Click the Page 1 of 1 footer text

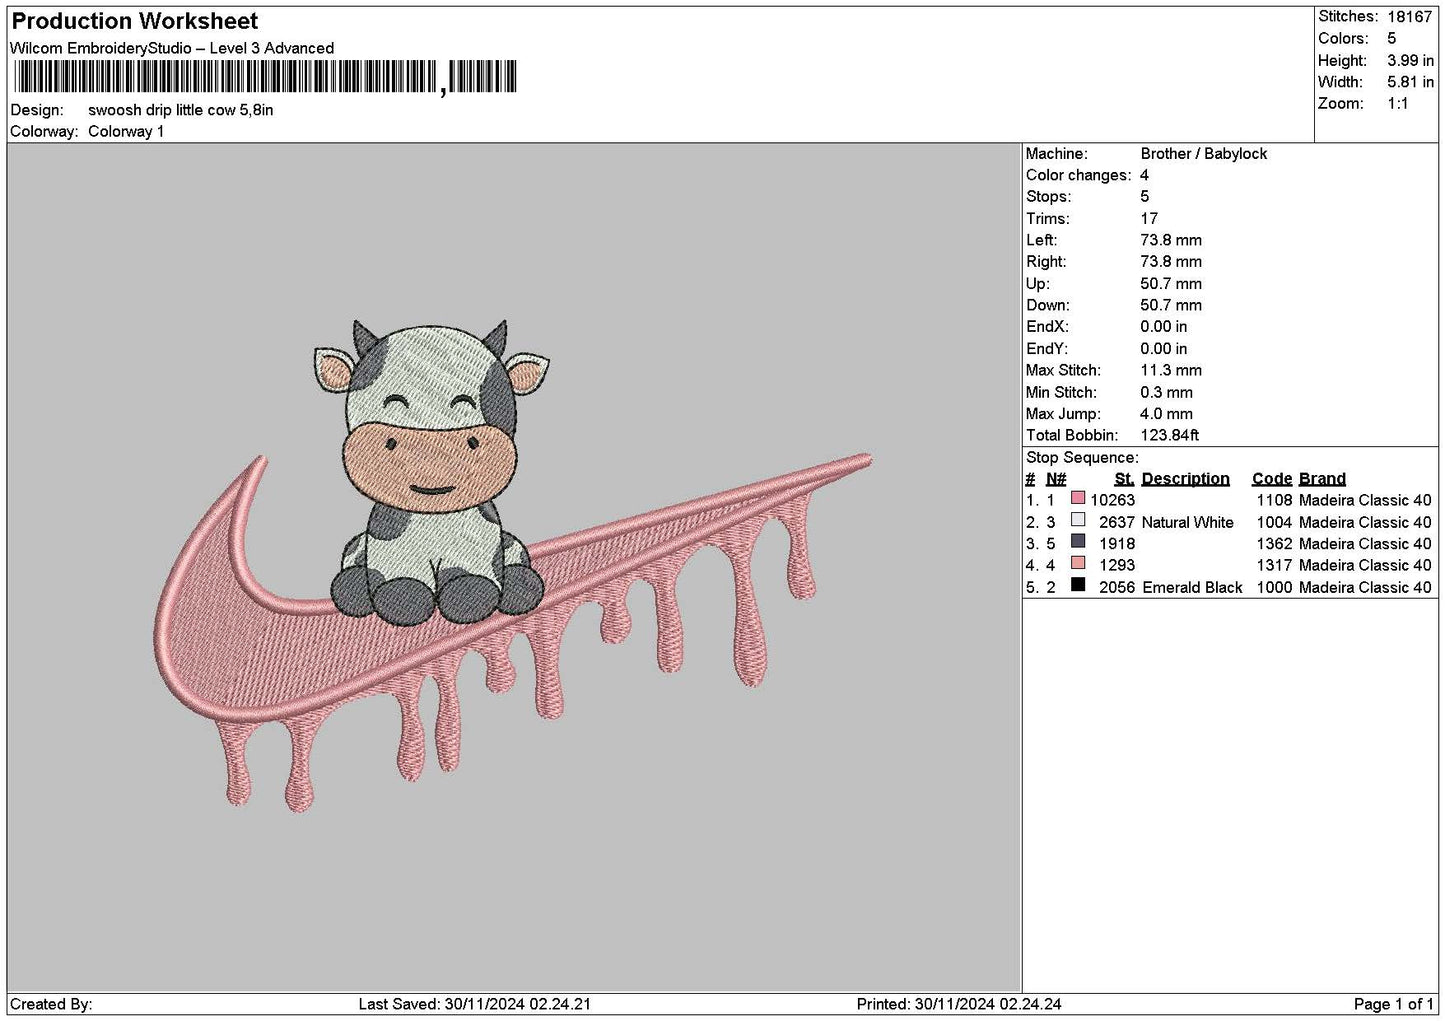tap(1394, 1004)
